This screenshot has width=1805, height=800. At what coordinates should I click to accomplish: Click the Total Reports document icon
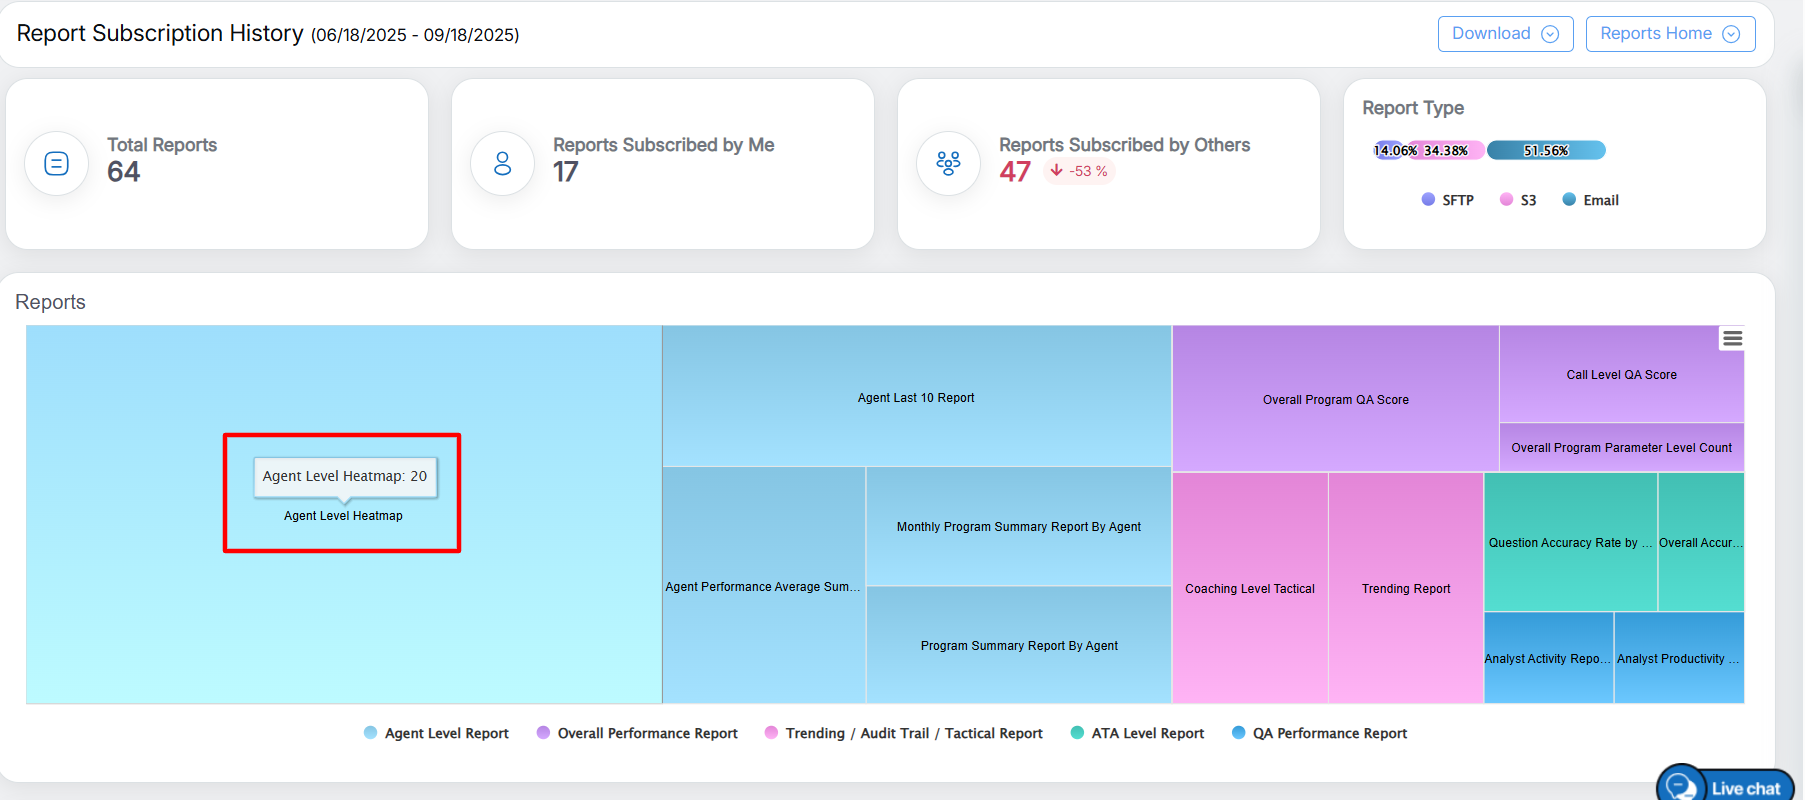57,163
